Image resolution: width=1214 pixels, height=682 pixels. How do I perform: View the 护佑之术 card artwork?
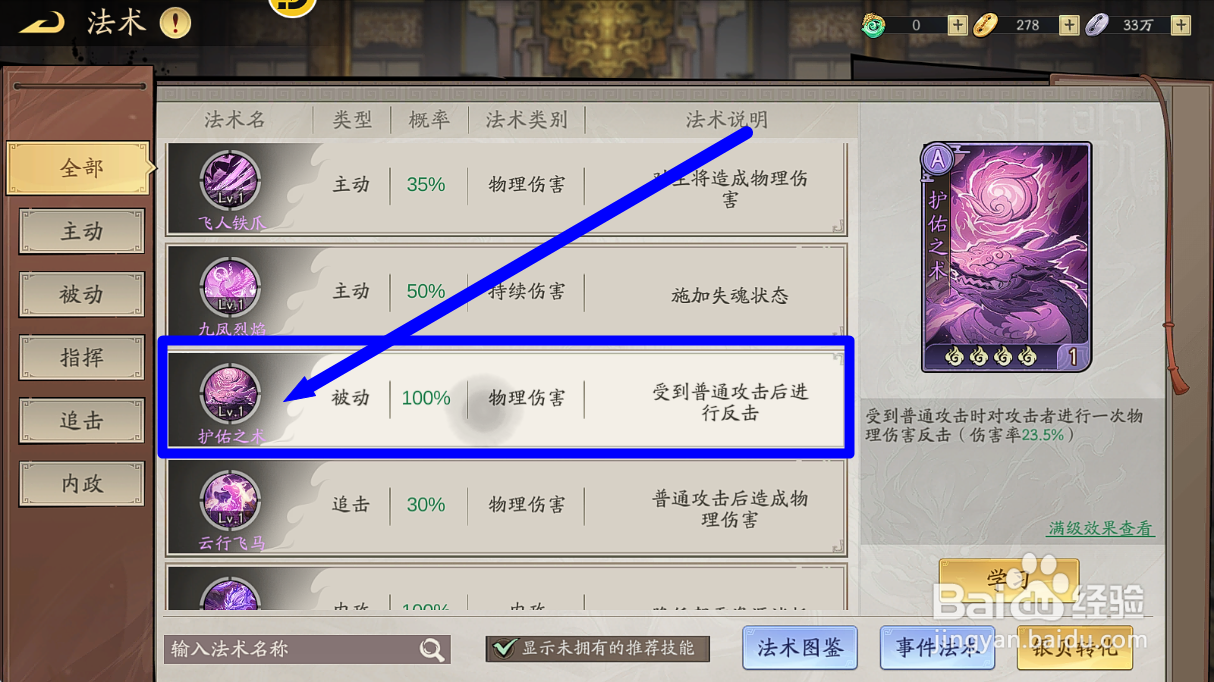(1006, 257)
